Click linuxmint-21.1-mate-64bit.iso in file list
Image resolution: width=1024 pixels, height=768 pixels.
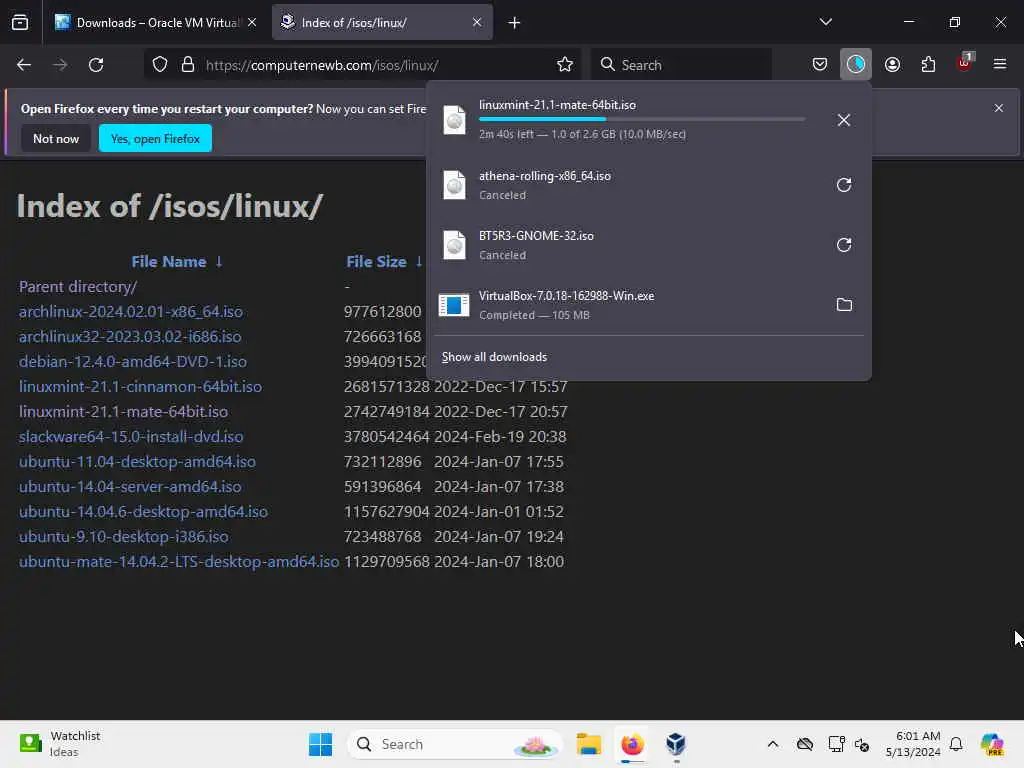123,411
